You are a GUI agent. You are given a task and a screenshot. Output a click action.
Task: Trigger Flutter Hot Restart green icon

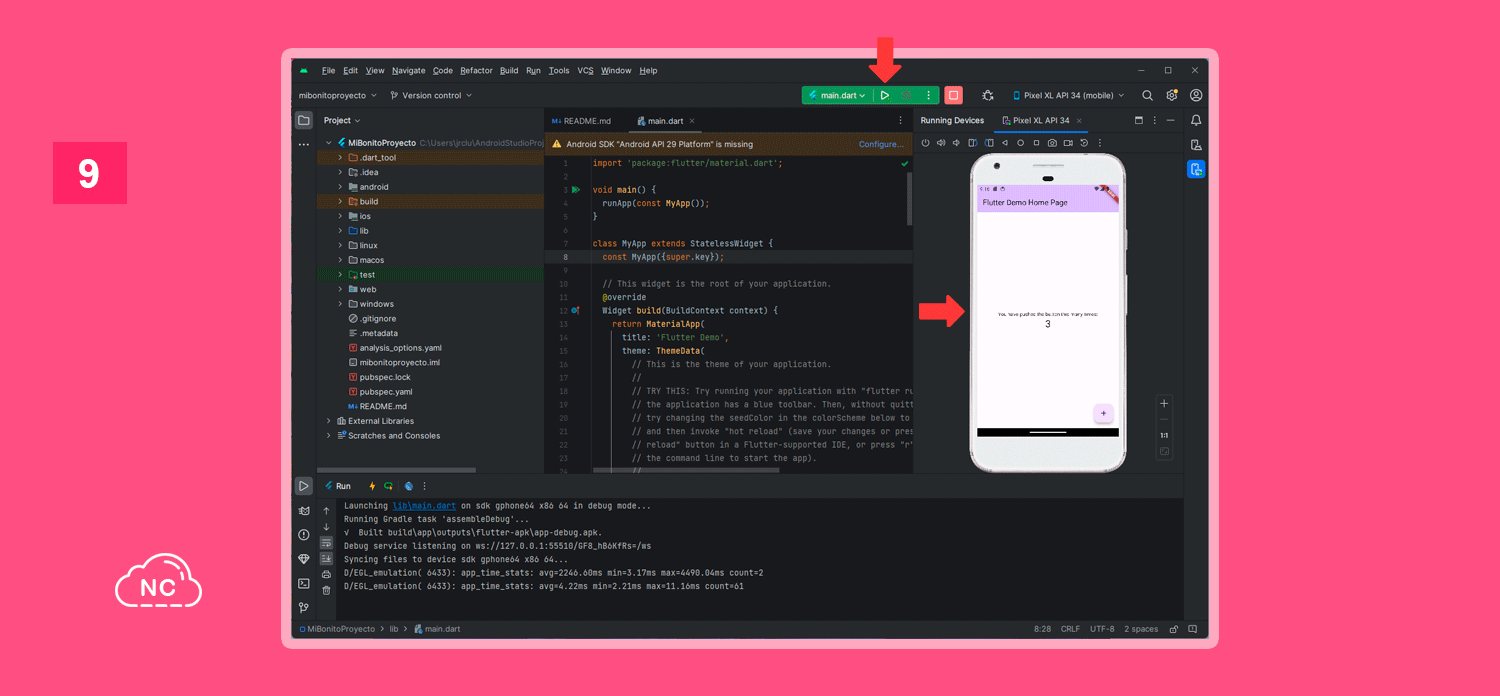(x=388, y=486)
